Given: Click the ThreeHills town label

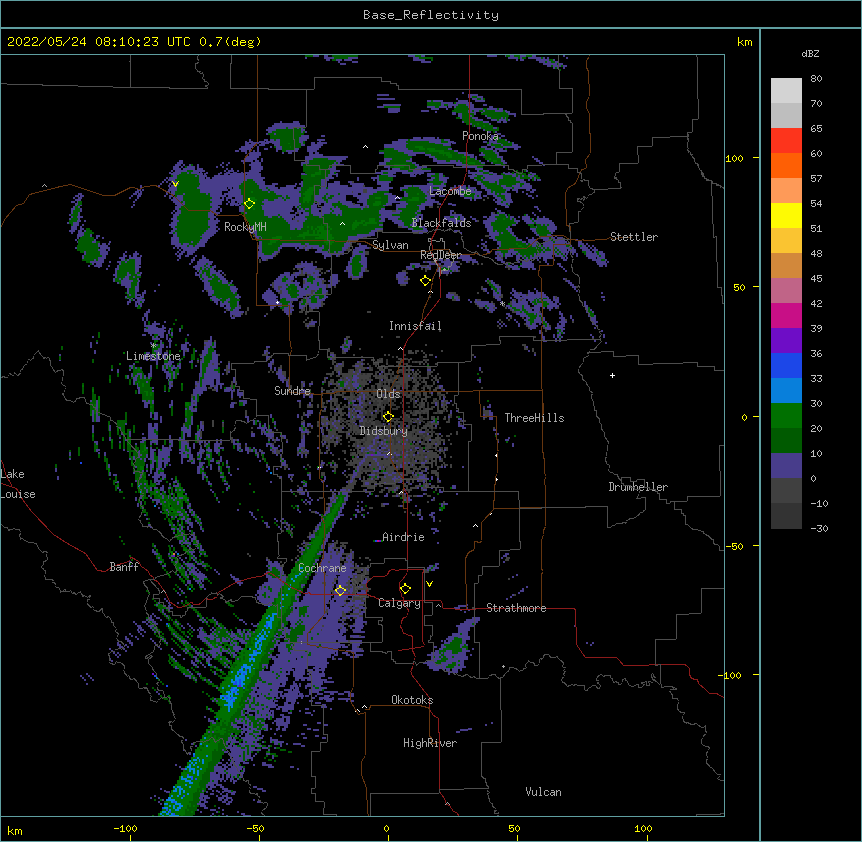Looking at the screenshot, I should [x=534, y=418].
